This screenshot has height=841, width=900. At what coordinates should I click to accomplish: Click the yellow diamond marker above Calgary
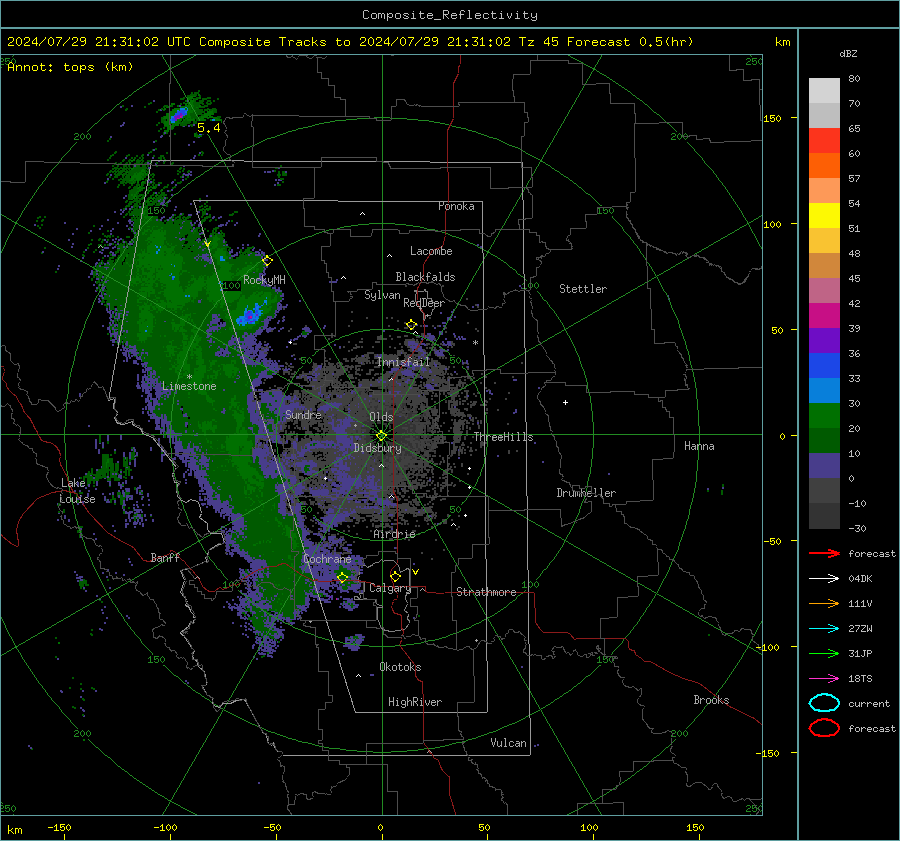point(395,576)
